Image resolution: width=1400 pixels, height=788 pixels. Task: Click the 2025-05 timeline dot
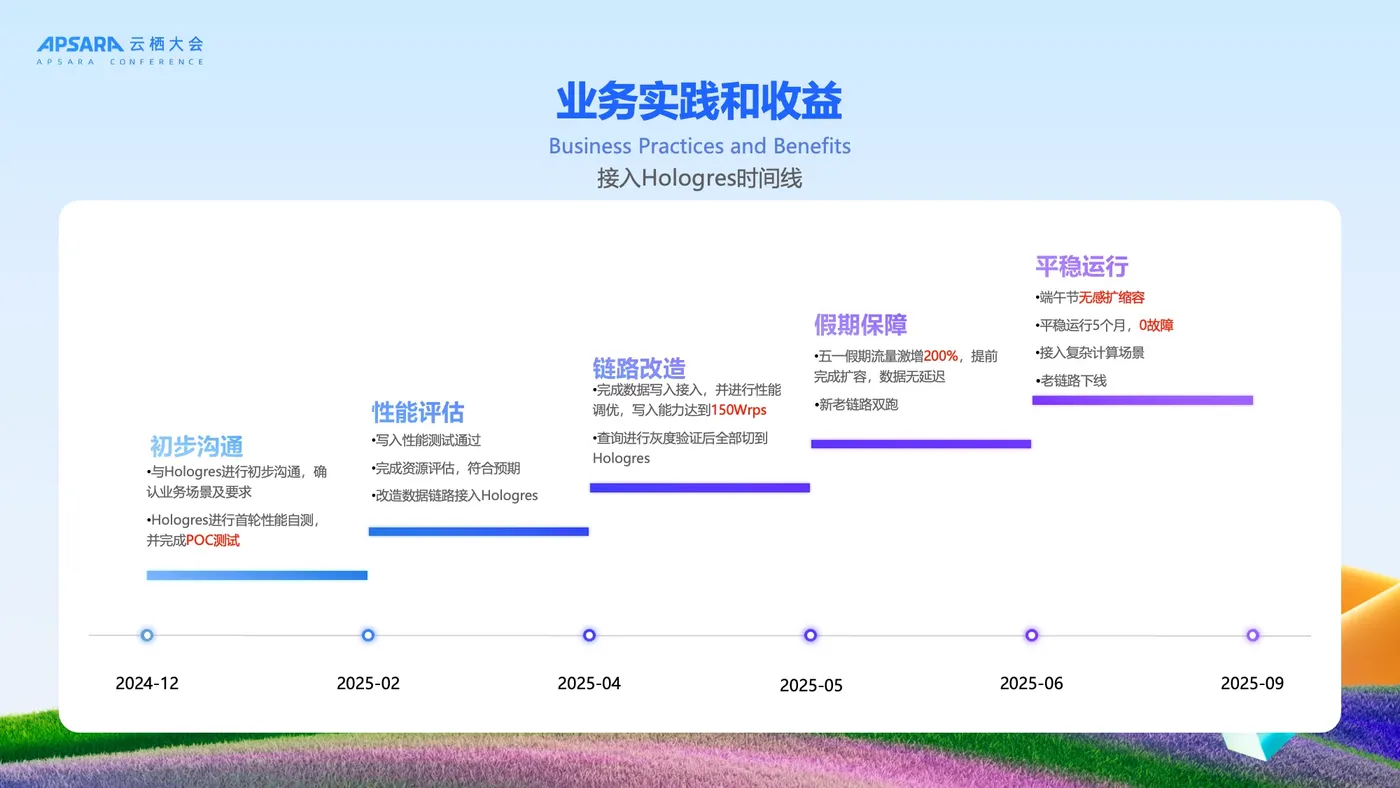coord(810,635)
